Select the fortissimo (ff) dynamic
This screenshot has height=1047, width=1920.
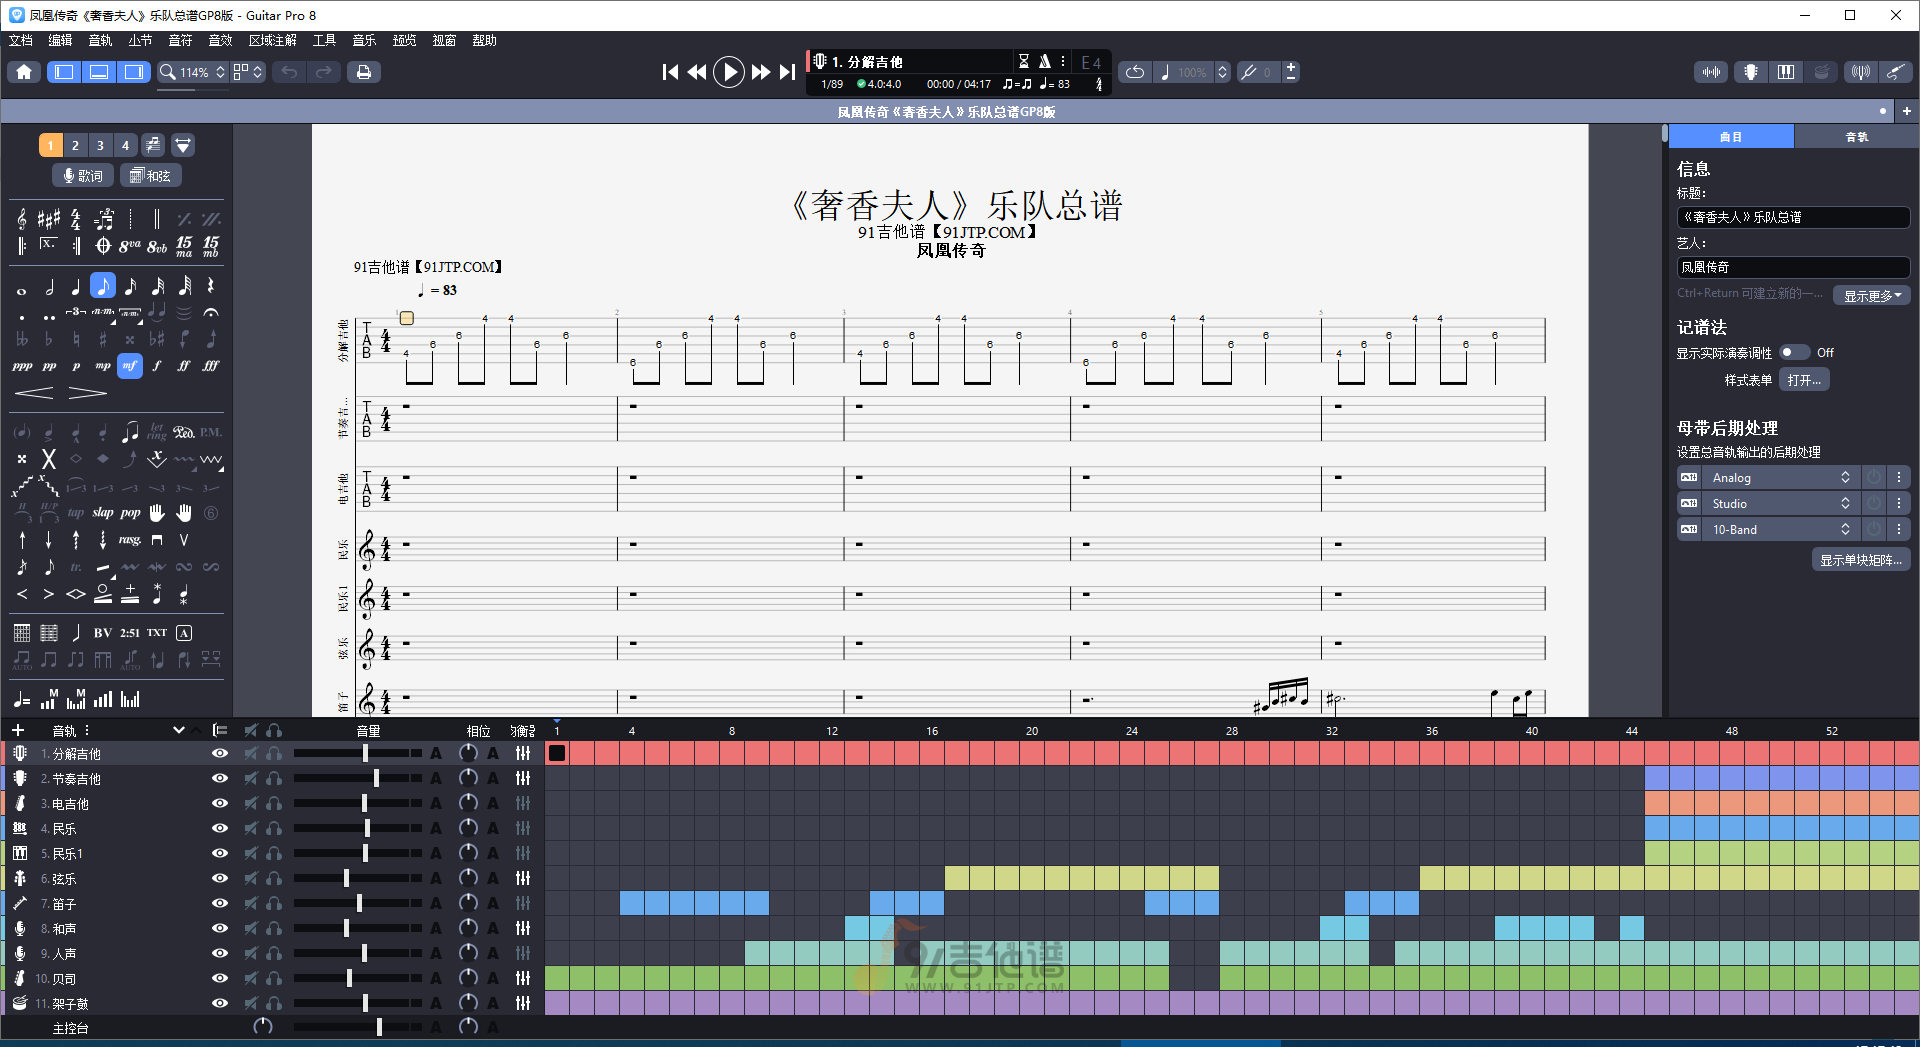(x=184, y=366)
